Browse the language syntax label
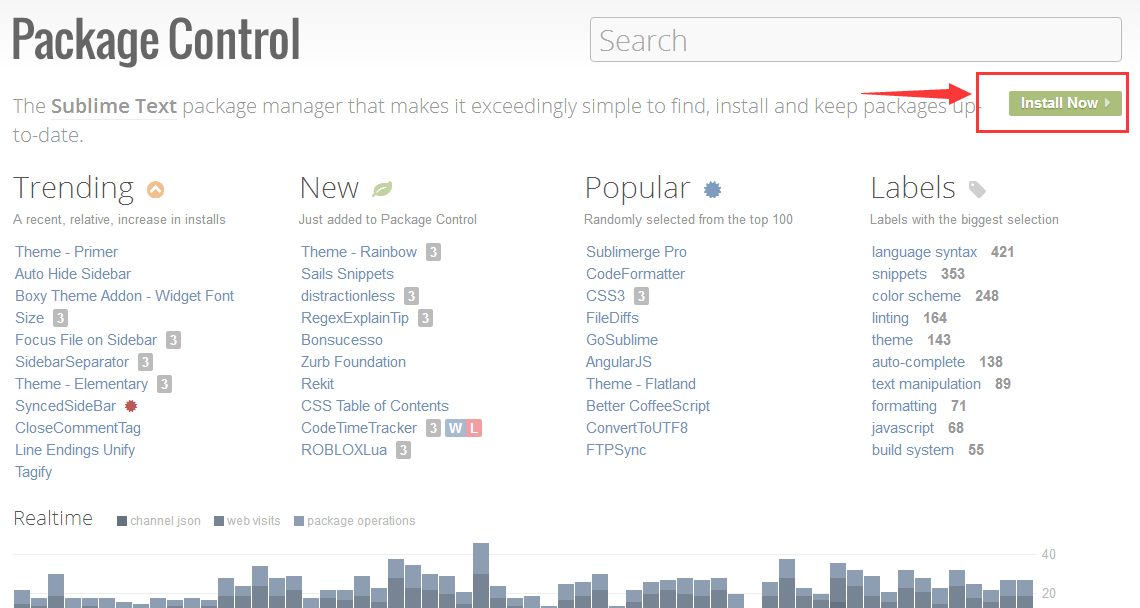The width and height of the screenshot is (1140, 608). pyautogui.click(x=924, y=252)
